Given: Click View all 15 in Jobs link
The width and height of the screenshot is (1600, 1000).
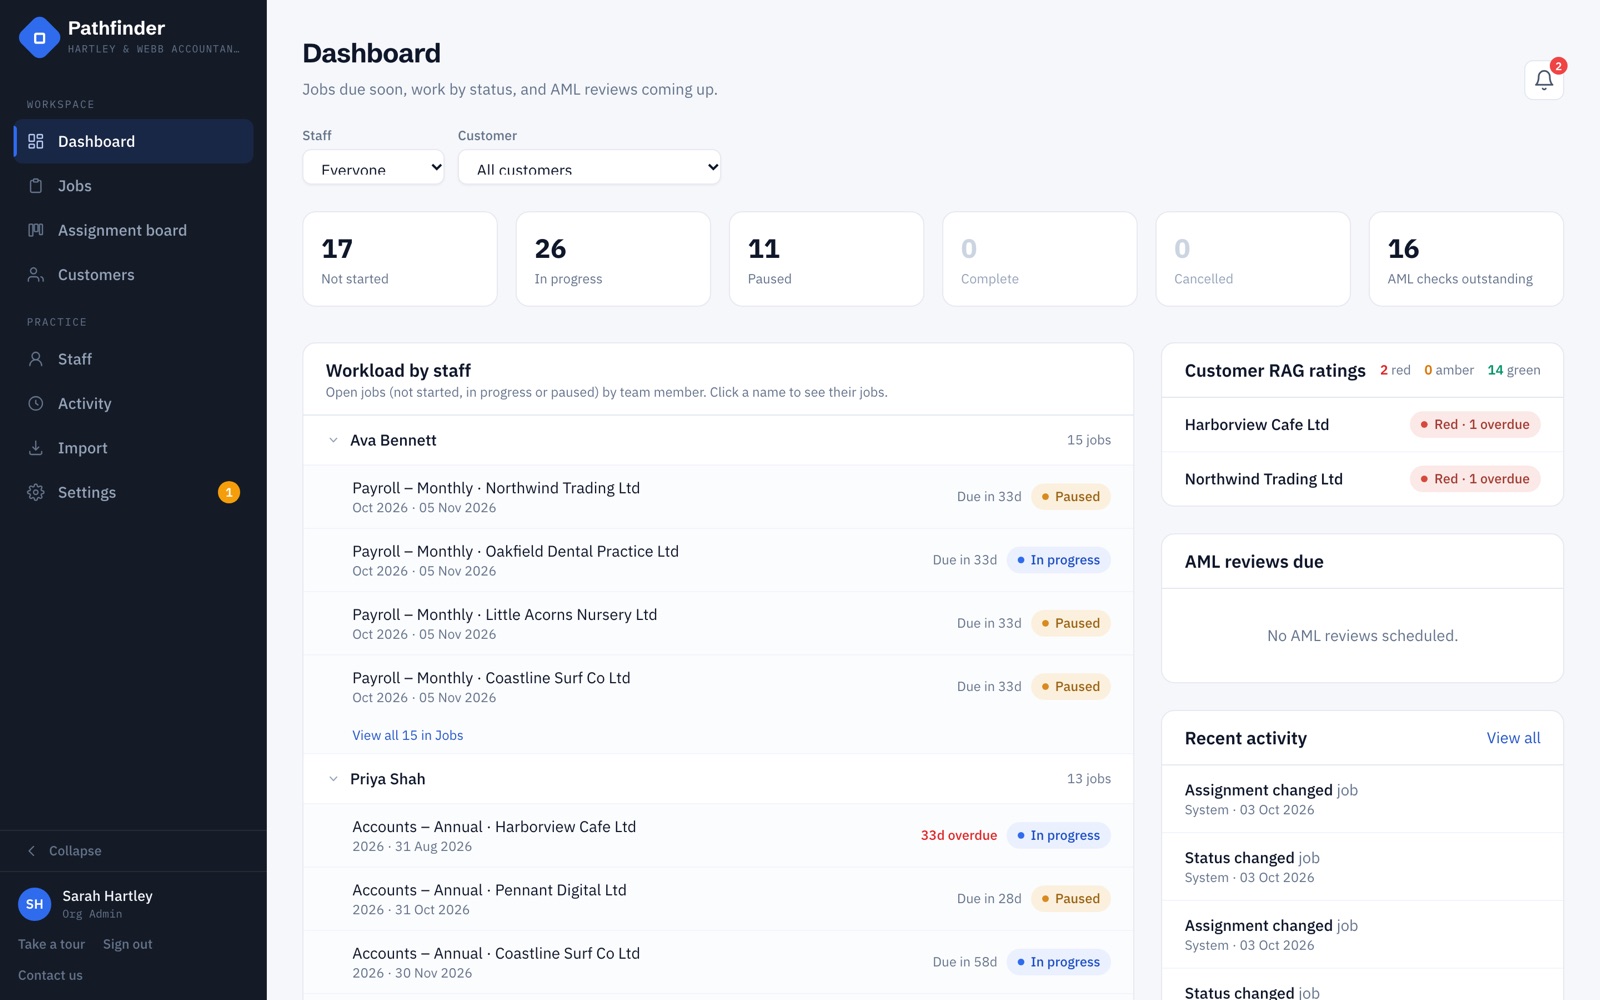Looking at the screenshot, I should pyautogui.click(x=407, y=735).
